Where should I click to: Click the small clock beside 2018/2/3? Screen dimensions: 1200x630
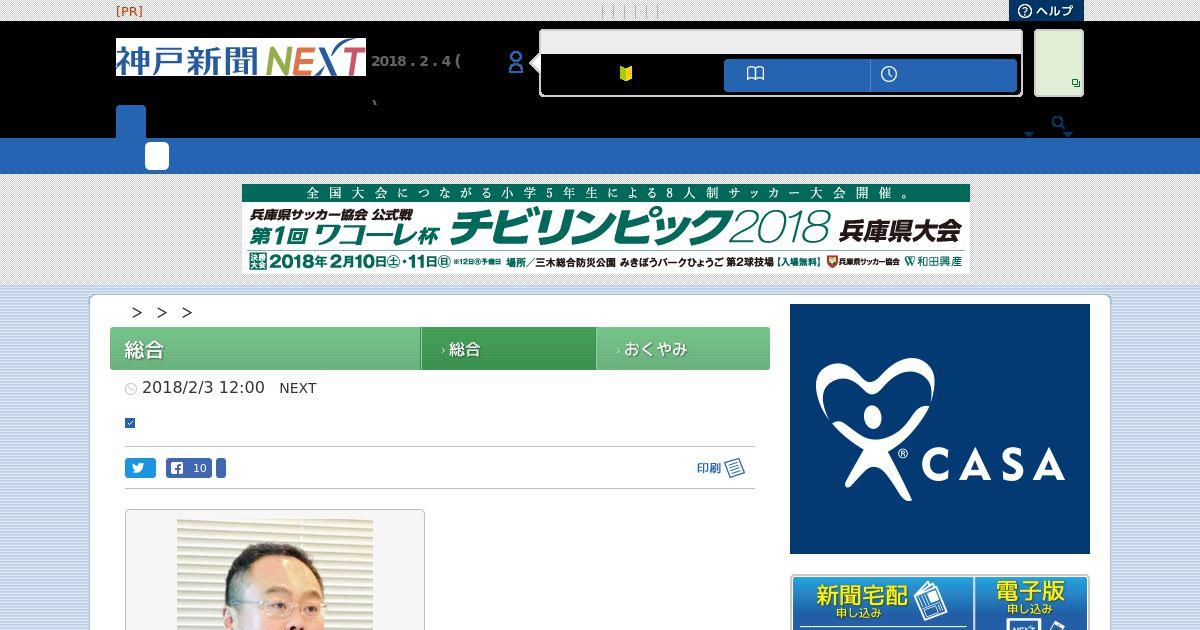131,389
